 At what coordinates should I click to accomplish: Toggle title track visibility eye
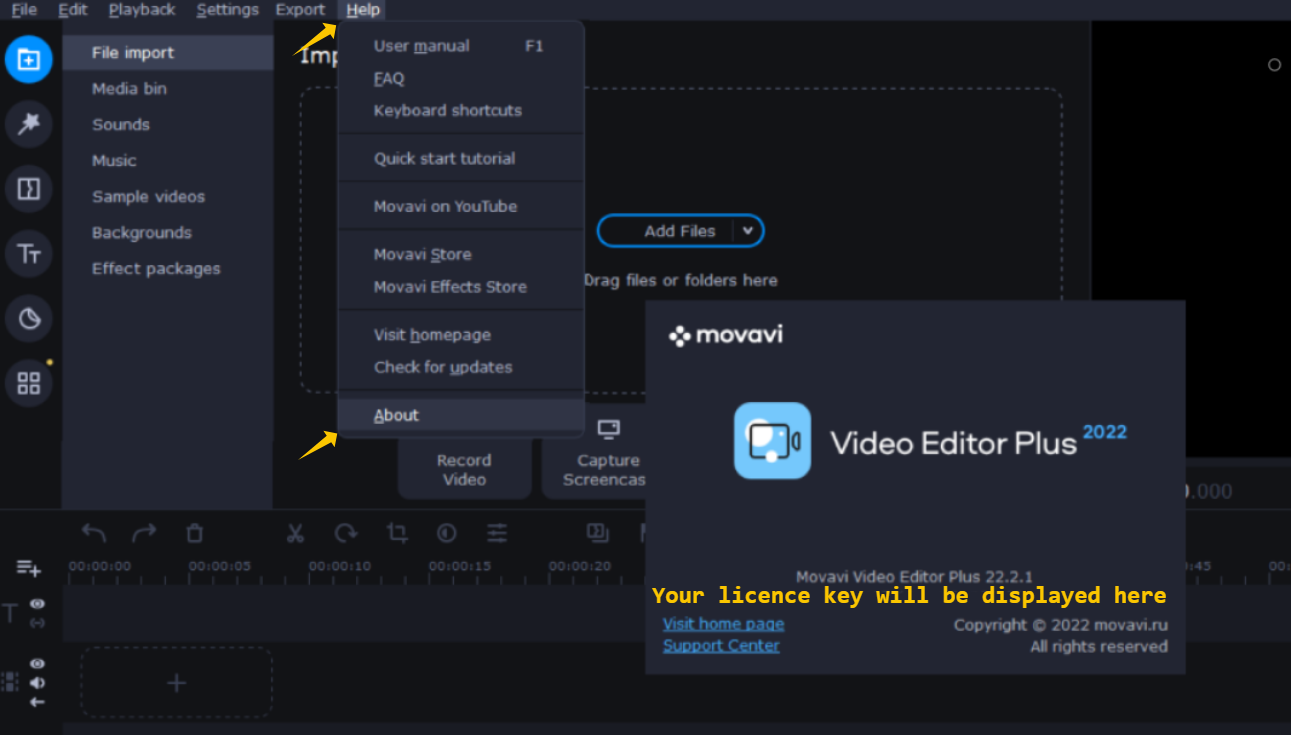coord(37,604)
